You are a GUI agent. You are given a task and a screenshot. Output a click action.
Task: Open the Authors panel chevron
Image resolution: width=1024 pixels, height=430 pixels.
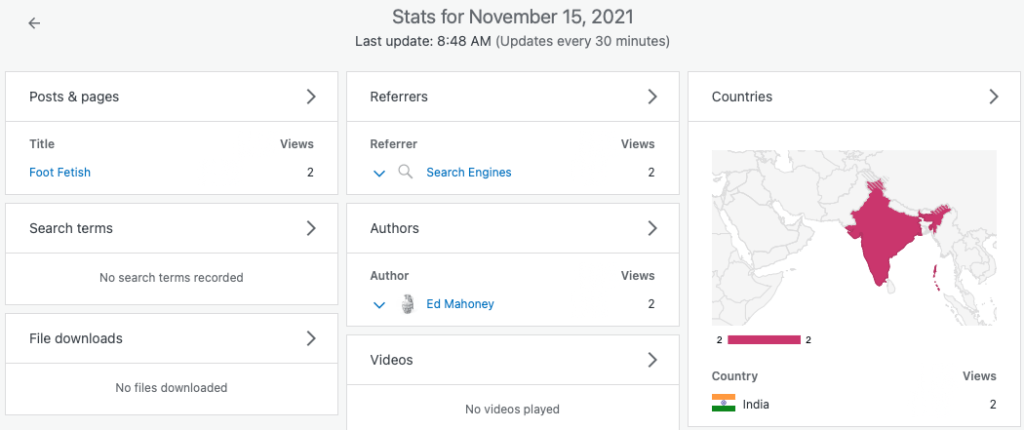coord(652,228)
